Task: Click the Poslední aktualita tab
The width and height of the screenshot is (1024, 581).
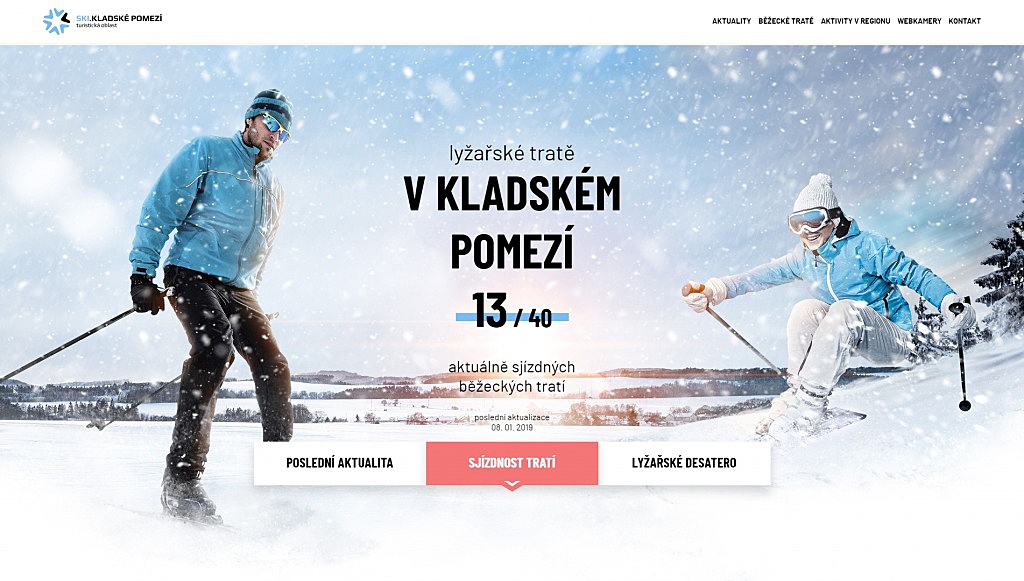Action: 340,463
